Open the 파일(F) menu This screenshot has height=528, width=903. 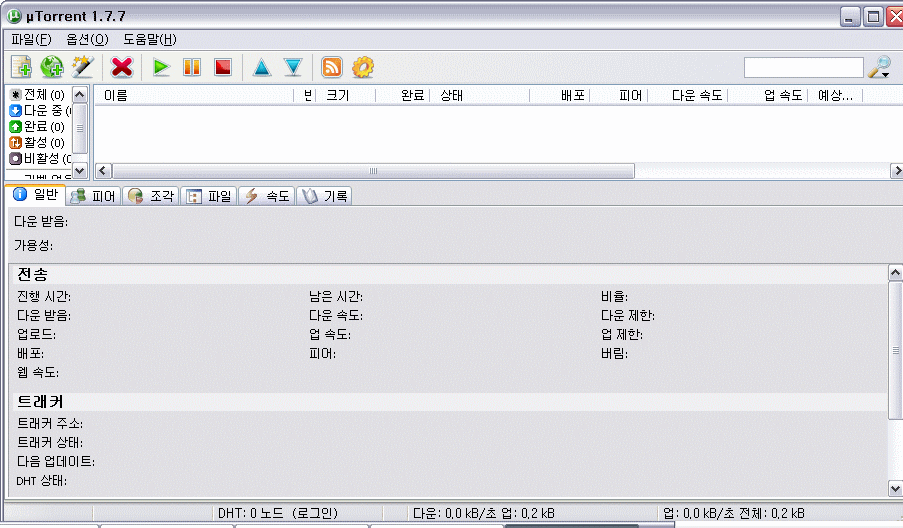(x=31, y=40)
